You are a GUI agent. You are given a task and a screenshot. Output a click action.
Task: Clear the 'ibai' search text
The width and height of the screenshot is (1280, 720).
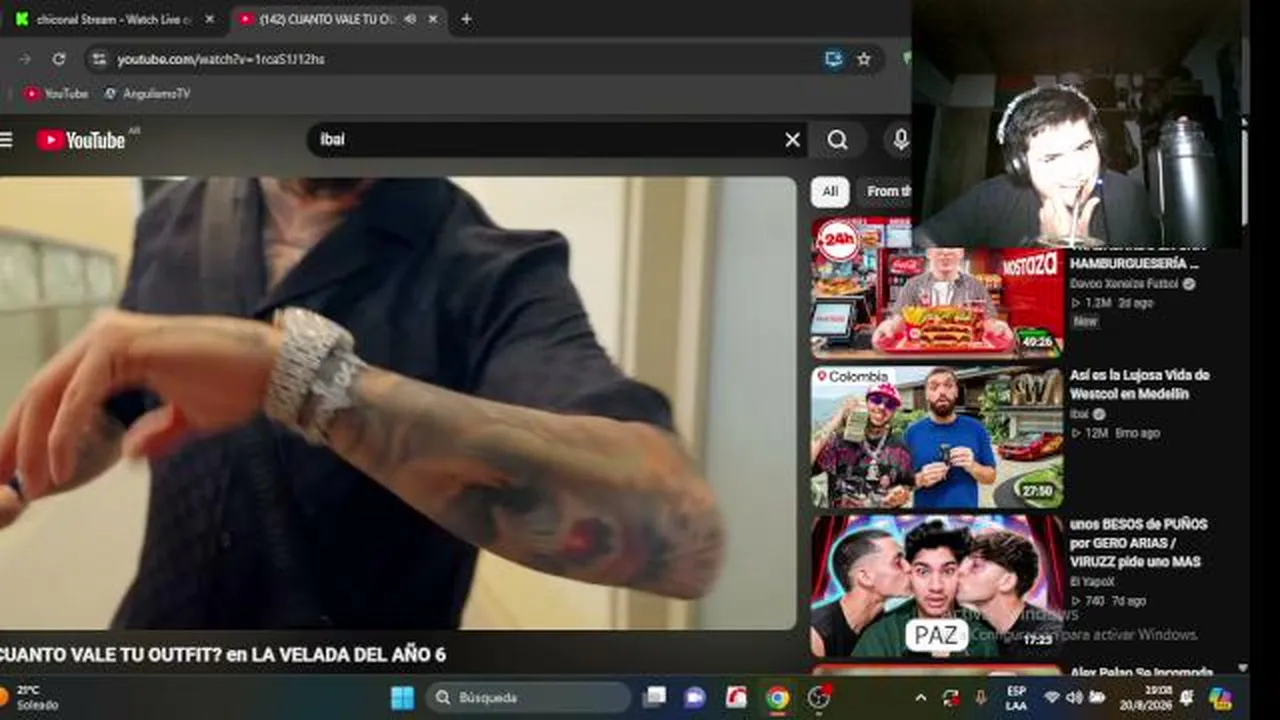793,140
